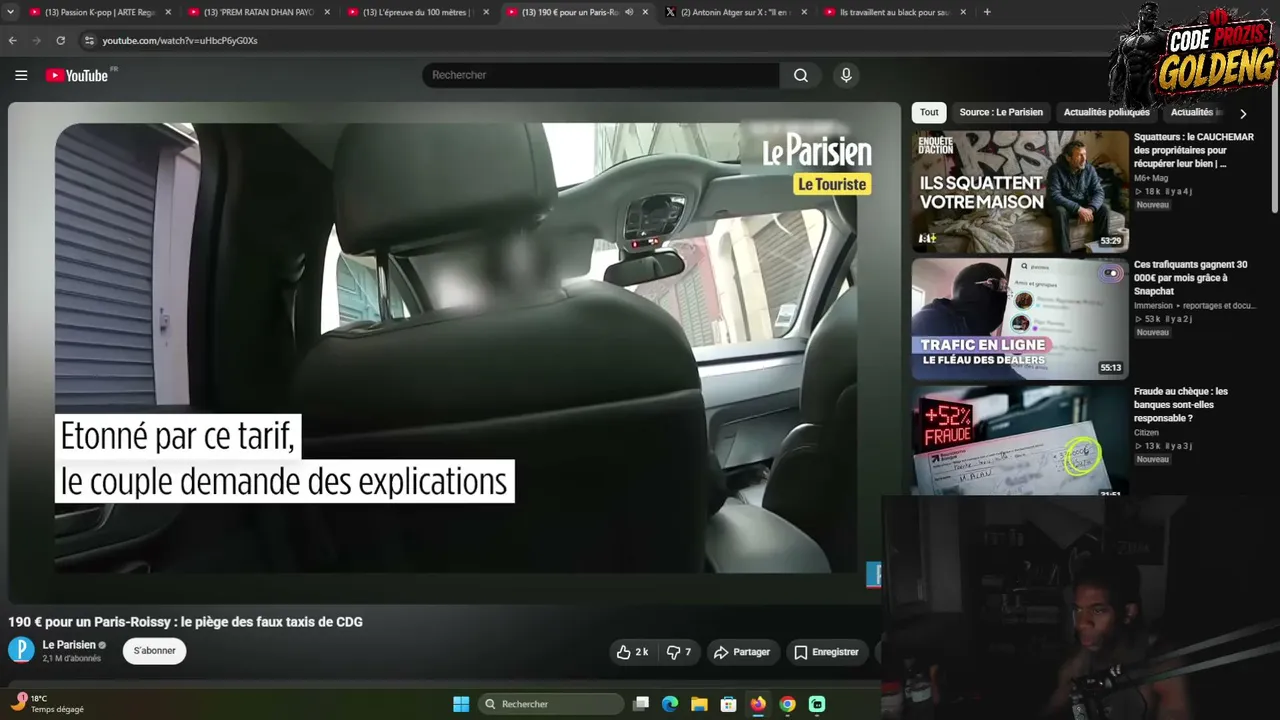
Task: Close the Passion K-pop ARTE tab
Action: 168,12
